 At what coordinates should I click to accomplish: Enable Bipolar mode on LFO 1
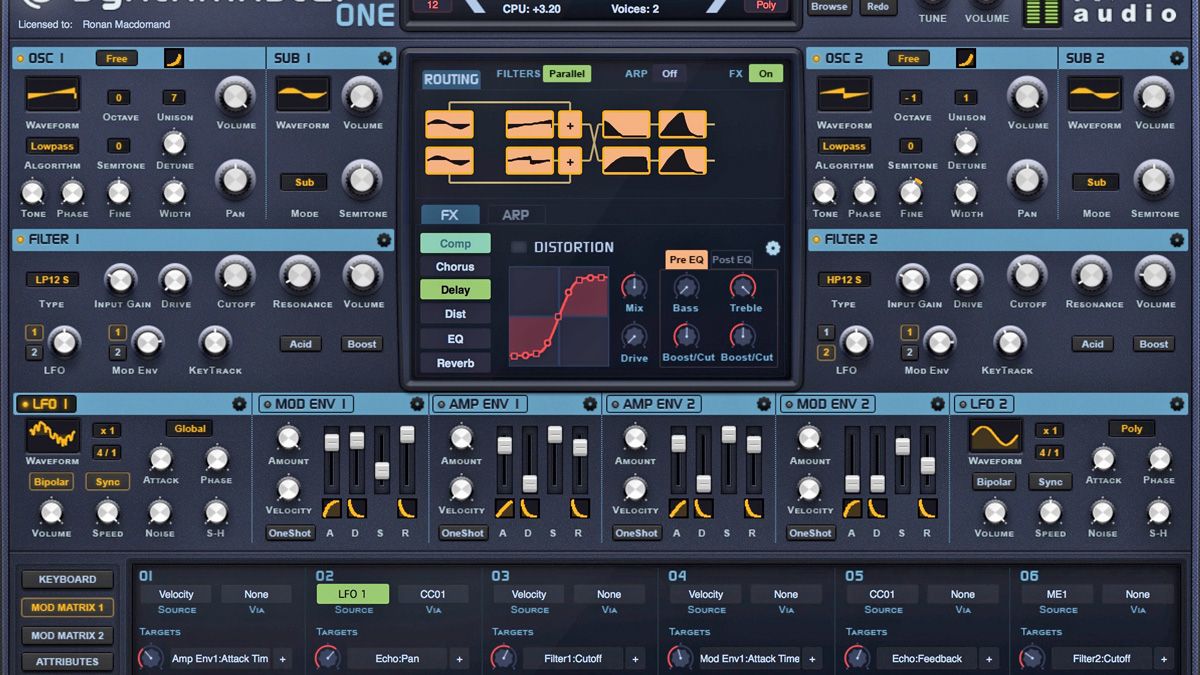(x=50, y=481)
